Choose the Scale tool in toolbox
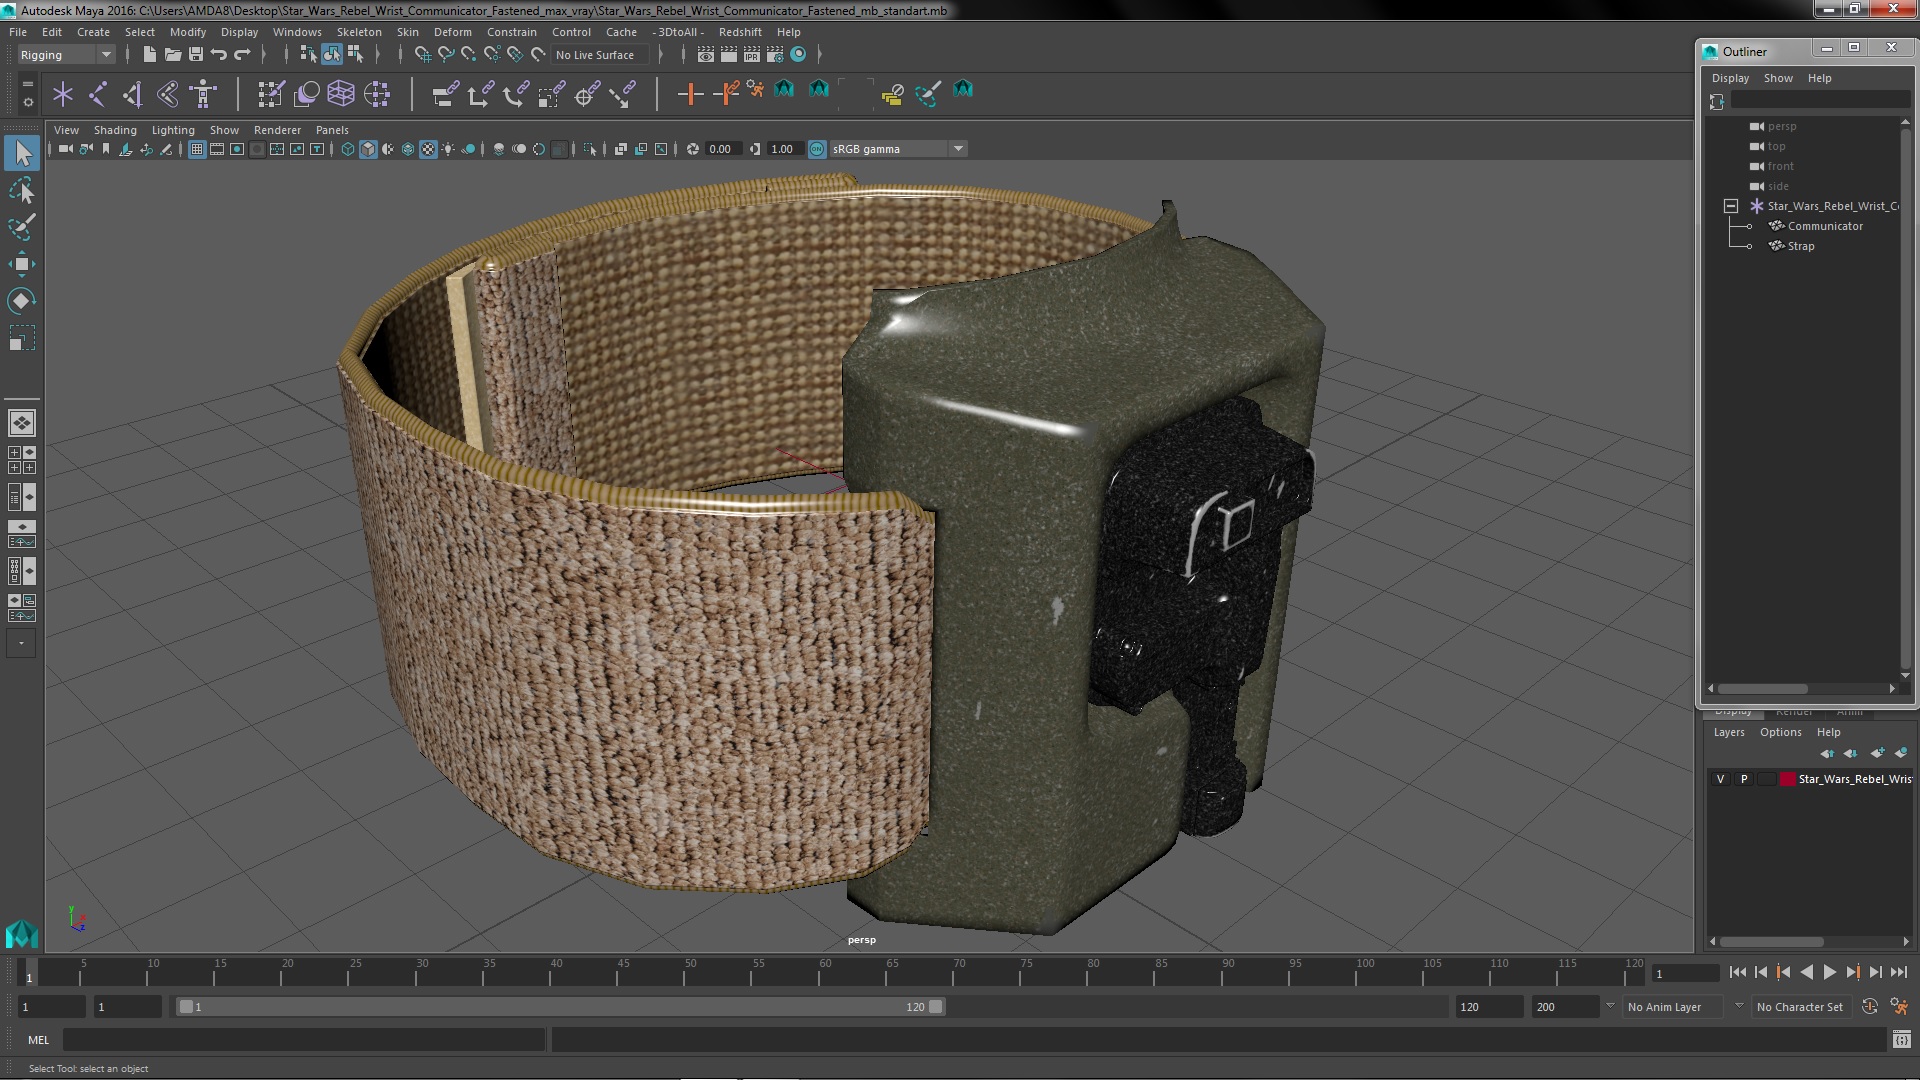Image resolution: width=1920 pixels, height=1080 pixels. click(22, 338)
